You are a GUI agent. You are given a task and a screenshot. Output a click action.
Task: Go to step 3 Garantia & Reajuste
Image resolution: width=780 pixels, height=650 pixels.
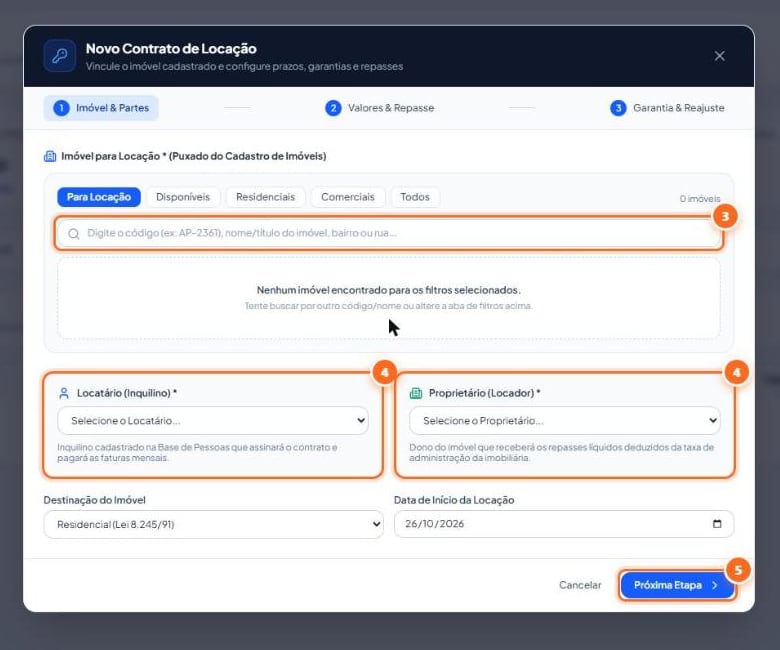pyautogui.click(x=667, y=108)
